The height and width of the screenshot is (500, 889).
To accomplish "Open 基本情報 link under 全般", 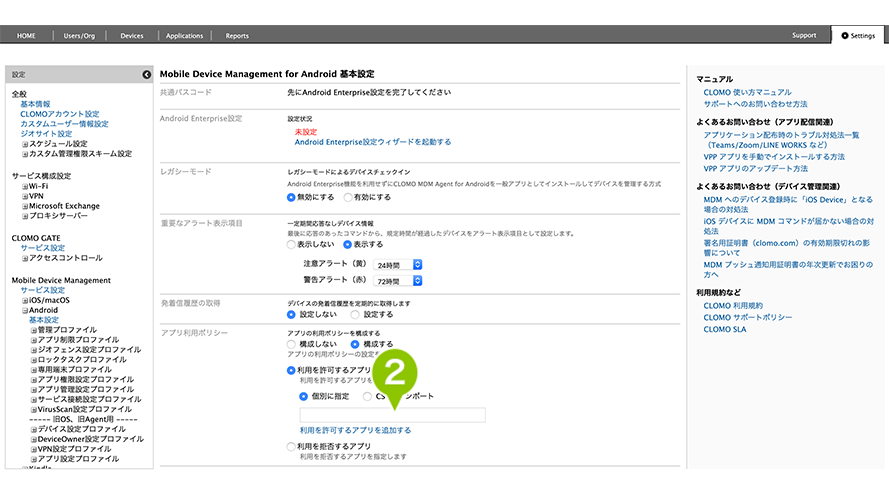I will (x=35, y=104).
